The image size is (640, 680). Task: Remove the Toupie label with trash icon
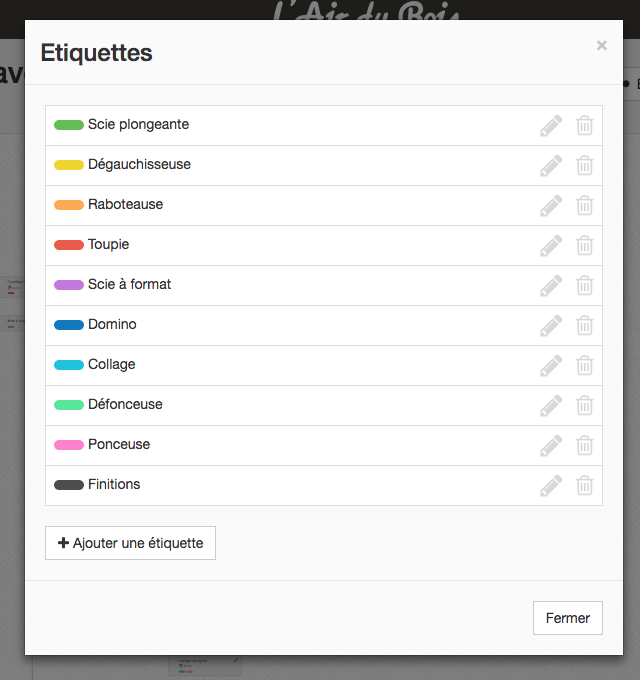point(585,245)
